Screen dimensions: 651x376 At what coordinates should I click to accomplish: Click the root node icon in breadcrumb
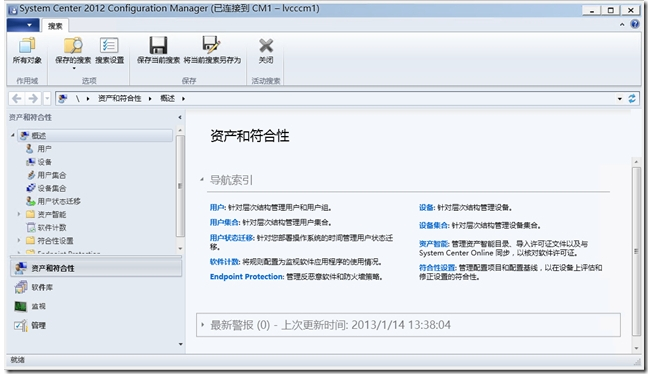(x=63, y=98)
